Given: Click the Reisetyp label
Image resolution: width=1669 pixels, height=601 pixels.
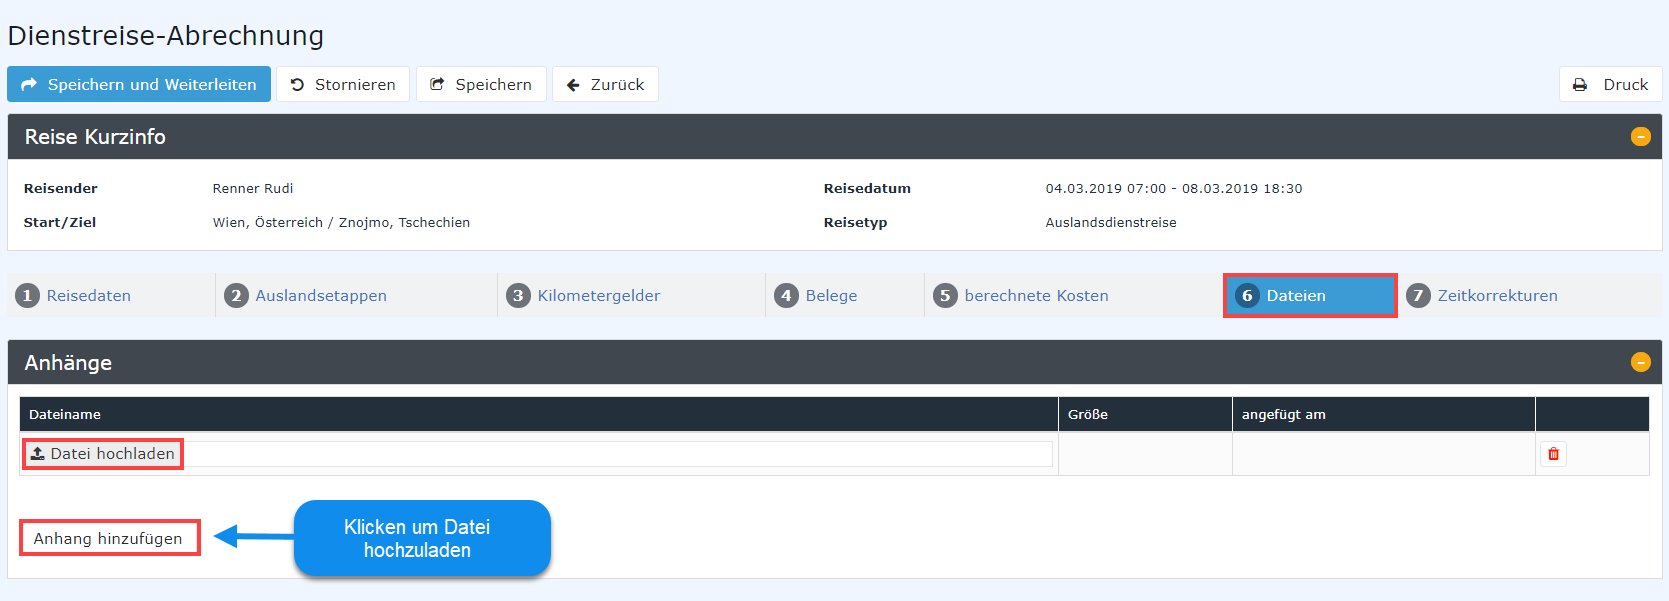Looking at the screenshot, I should point(855,222).
